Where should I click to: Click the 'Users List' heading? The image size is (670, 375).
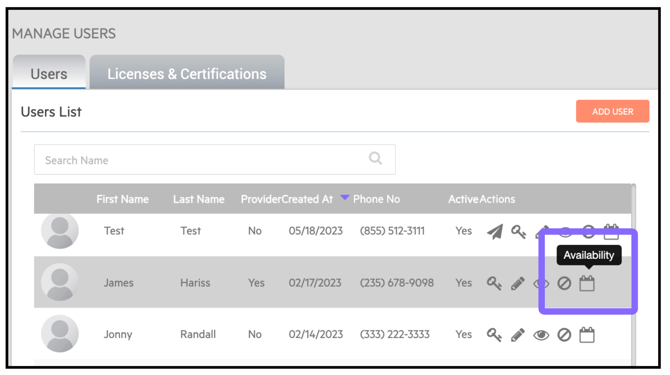[x=51, y=112]
